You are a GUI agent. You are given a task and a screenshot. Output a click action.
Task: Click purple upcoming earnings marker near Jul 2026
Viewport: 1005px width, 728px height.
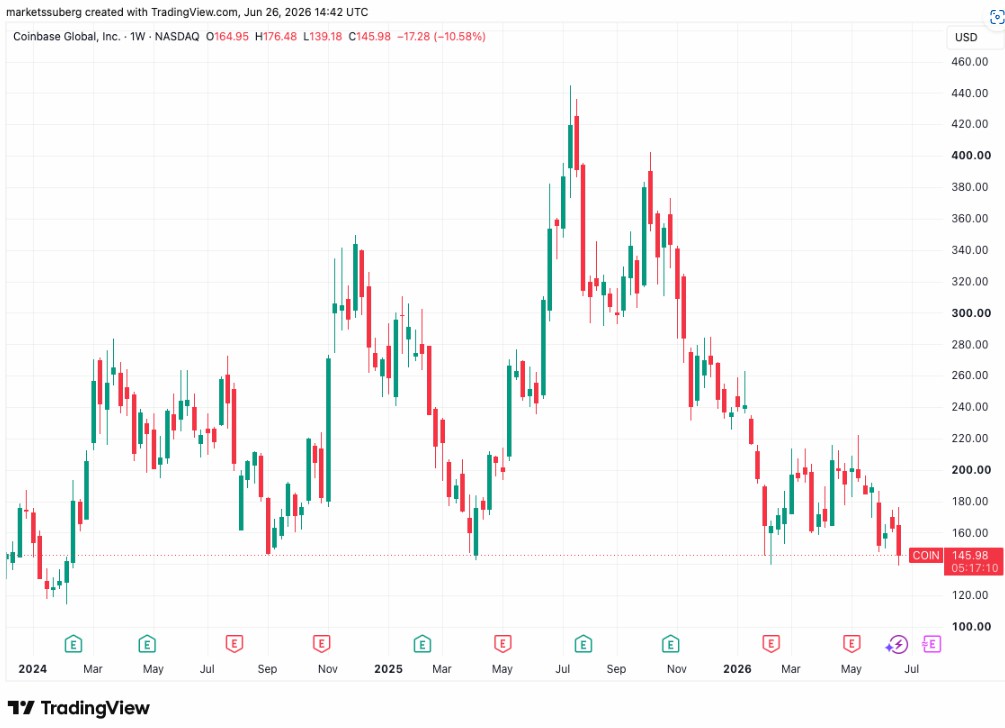click(931, 643)
